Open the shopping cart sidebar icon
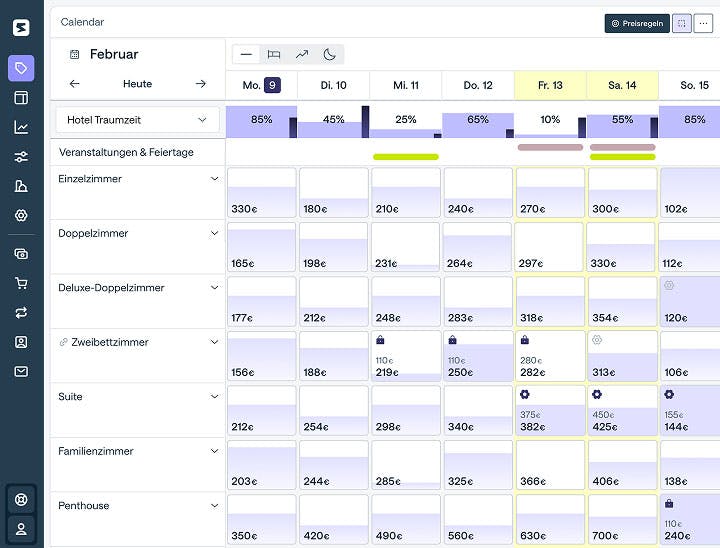This screenshot has height=548, width=720. tap(21, 283)
